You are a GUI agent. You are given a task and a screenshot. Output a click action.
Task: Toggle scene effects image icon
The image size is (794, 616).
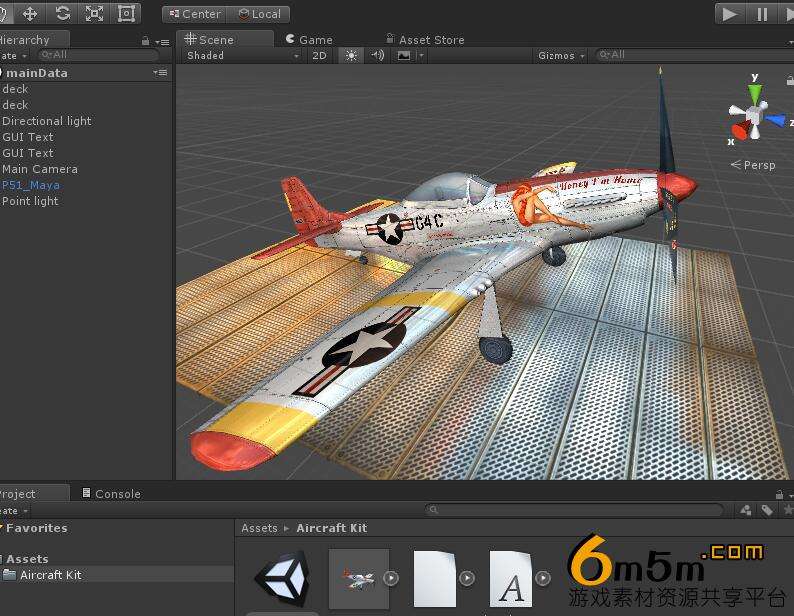point(404,55)
